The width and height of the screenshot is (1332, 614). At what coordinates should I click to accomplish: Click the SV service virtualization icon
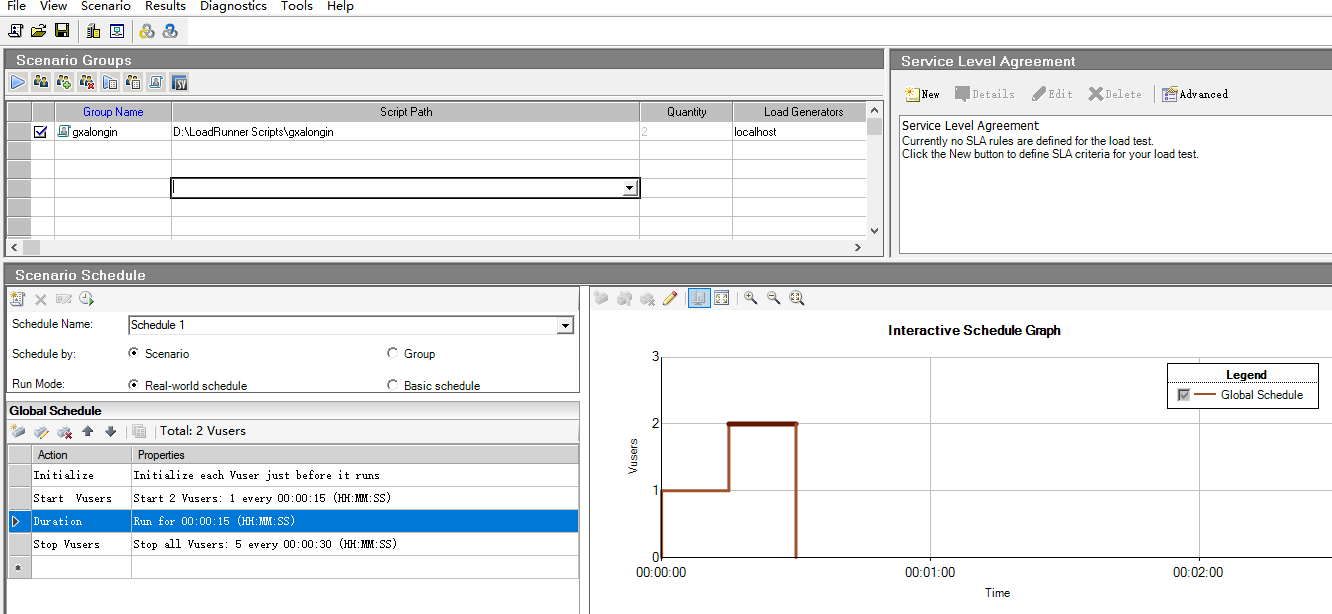coord(180,82)
